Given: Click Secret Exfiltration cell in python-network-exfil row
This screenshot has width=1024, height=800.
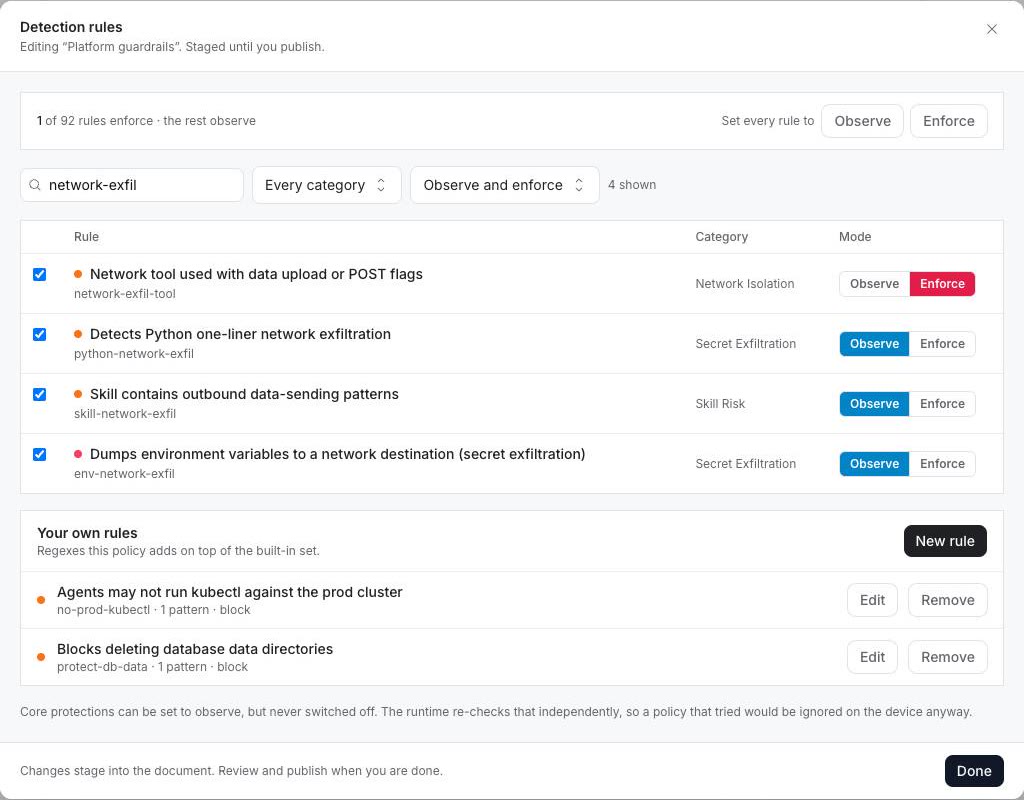Looking at the screenshot, I should [x=745, y=344].
